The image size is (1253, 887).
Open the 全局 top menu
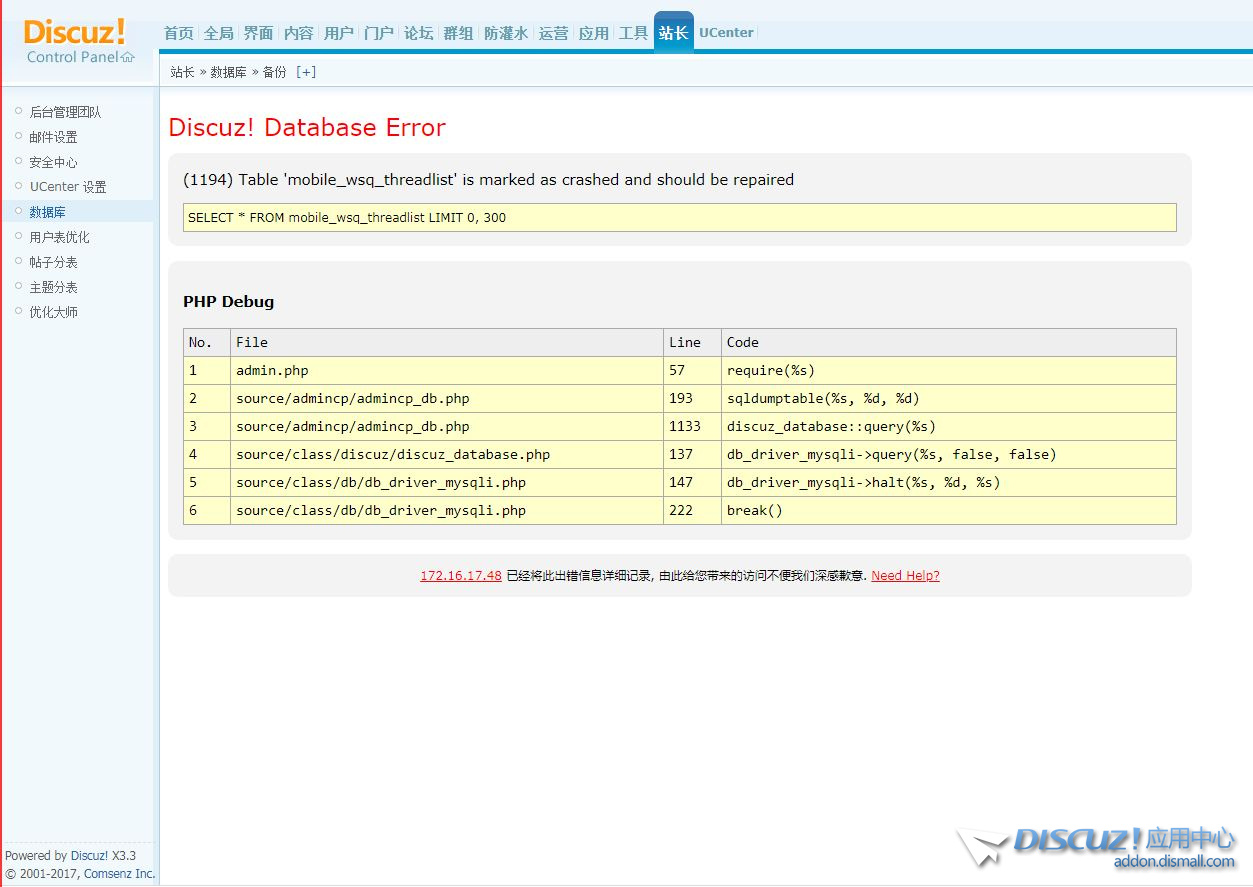pos(219,33)
